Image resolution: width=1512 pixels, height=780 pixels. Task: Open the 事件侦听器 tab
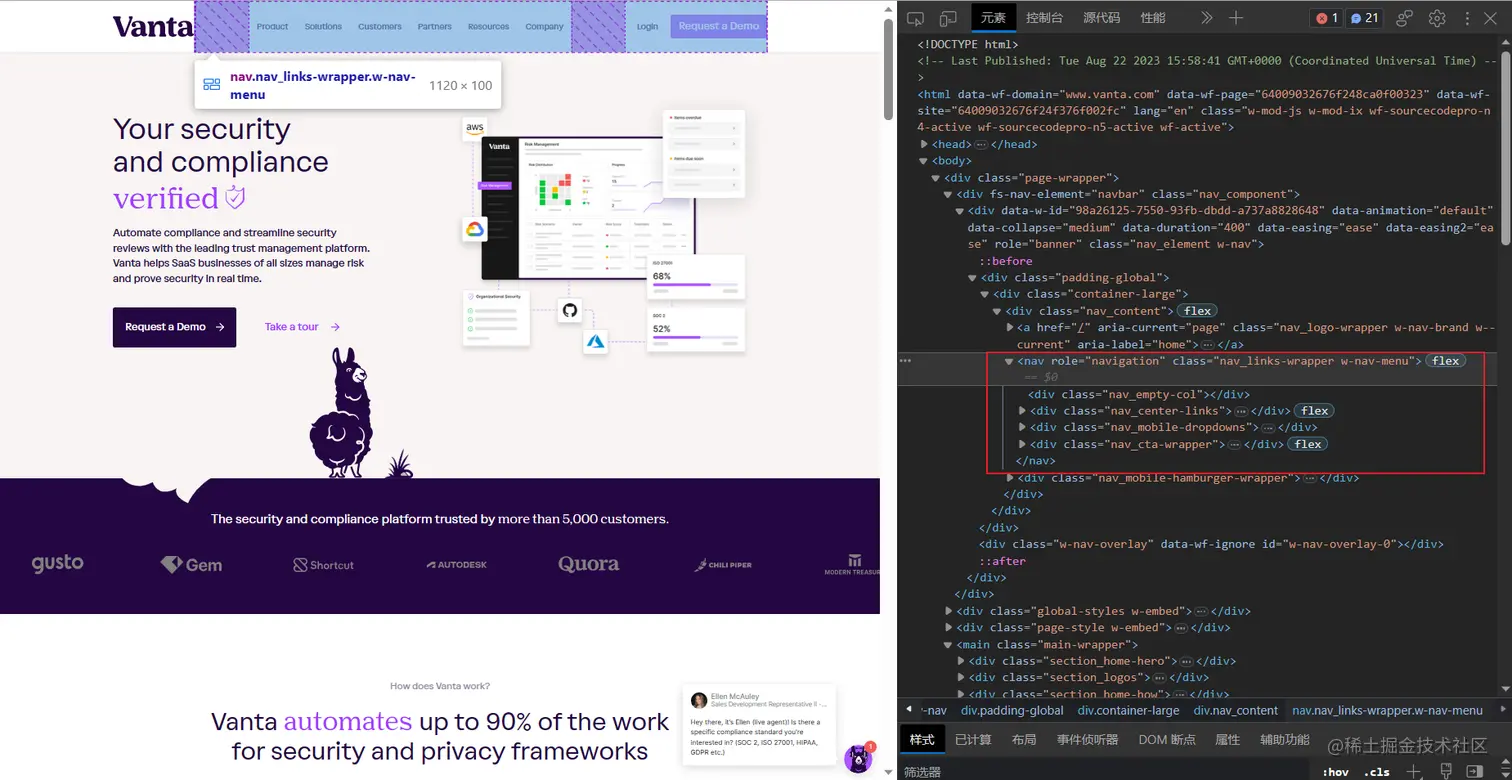1089,739
